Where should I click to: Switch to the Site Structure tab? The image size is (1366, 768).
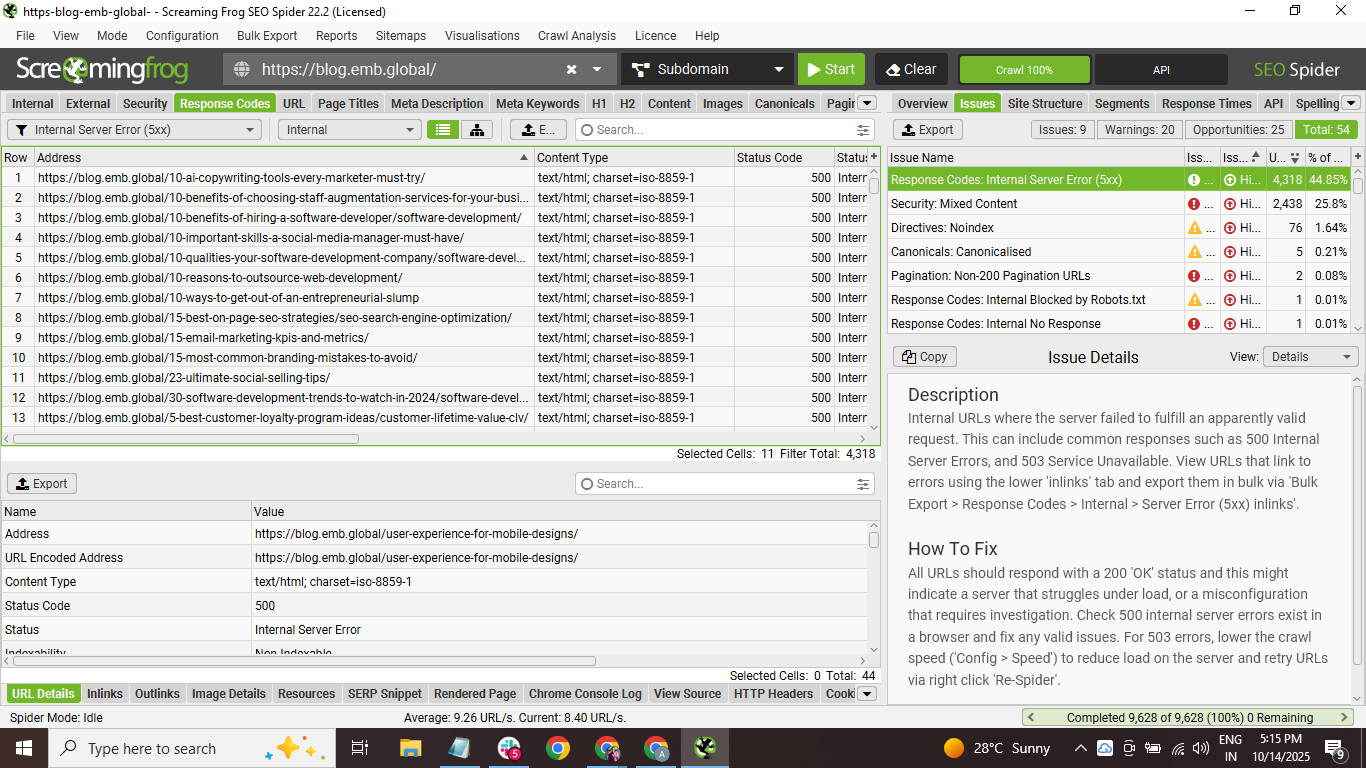1043,102
